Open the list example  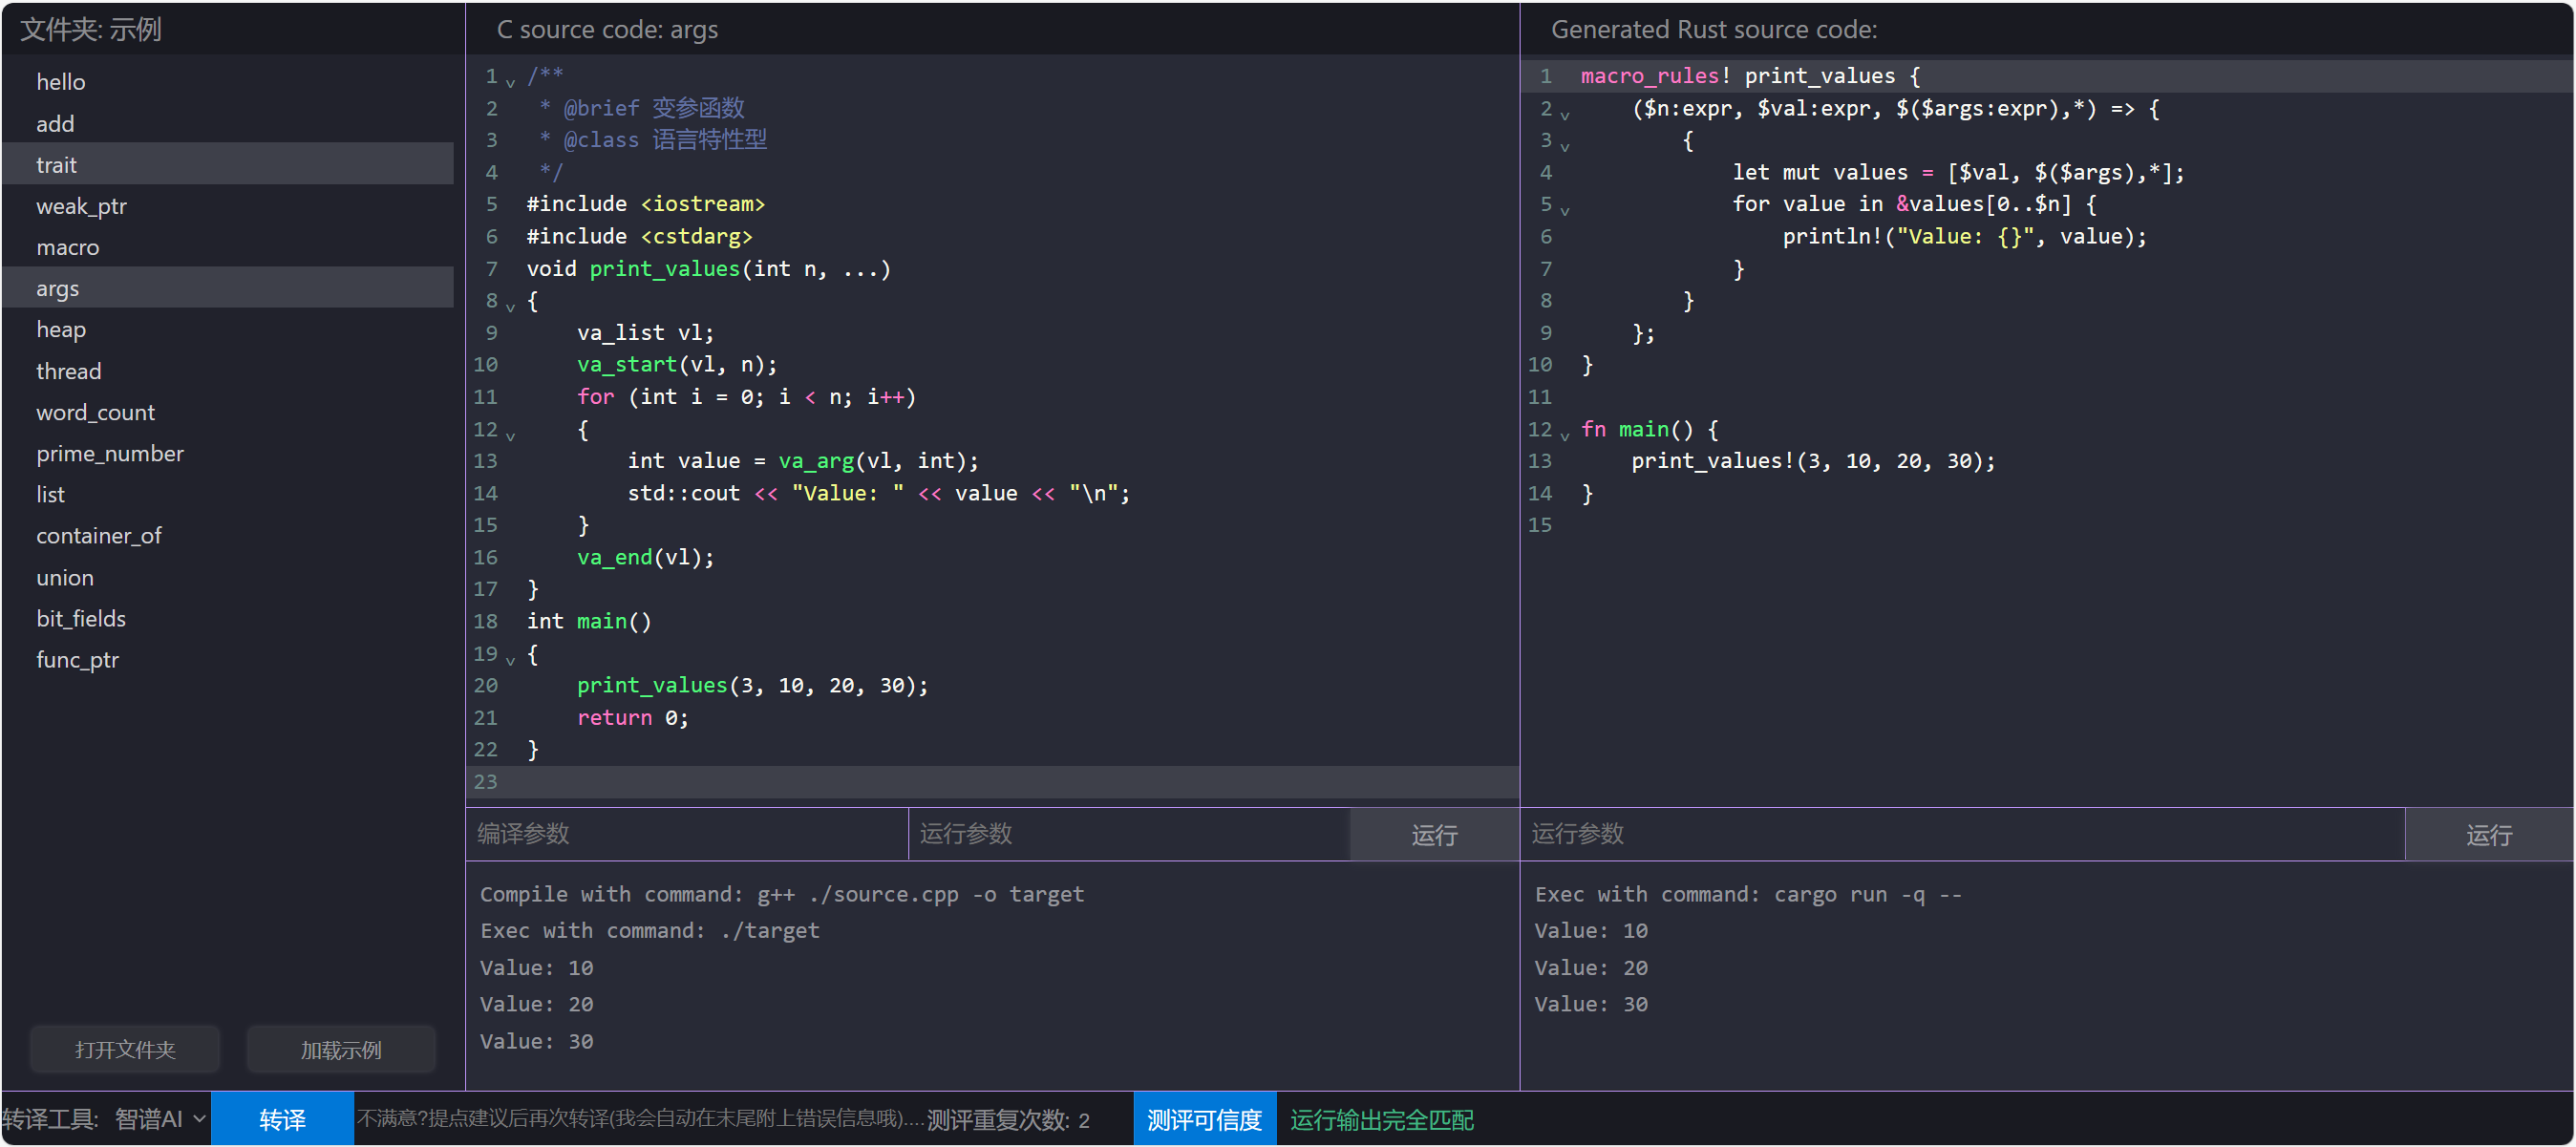click(x=228, y=494)
